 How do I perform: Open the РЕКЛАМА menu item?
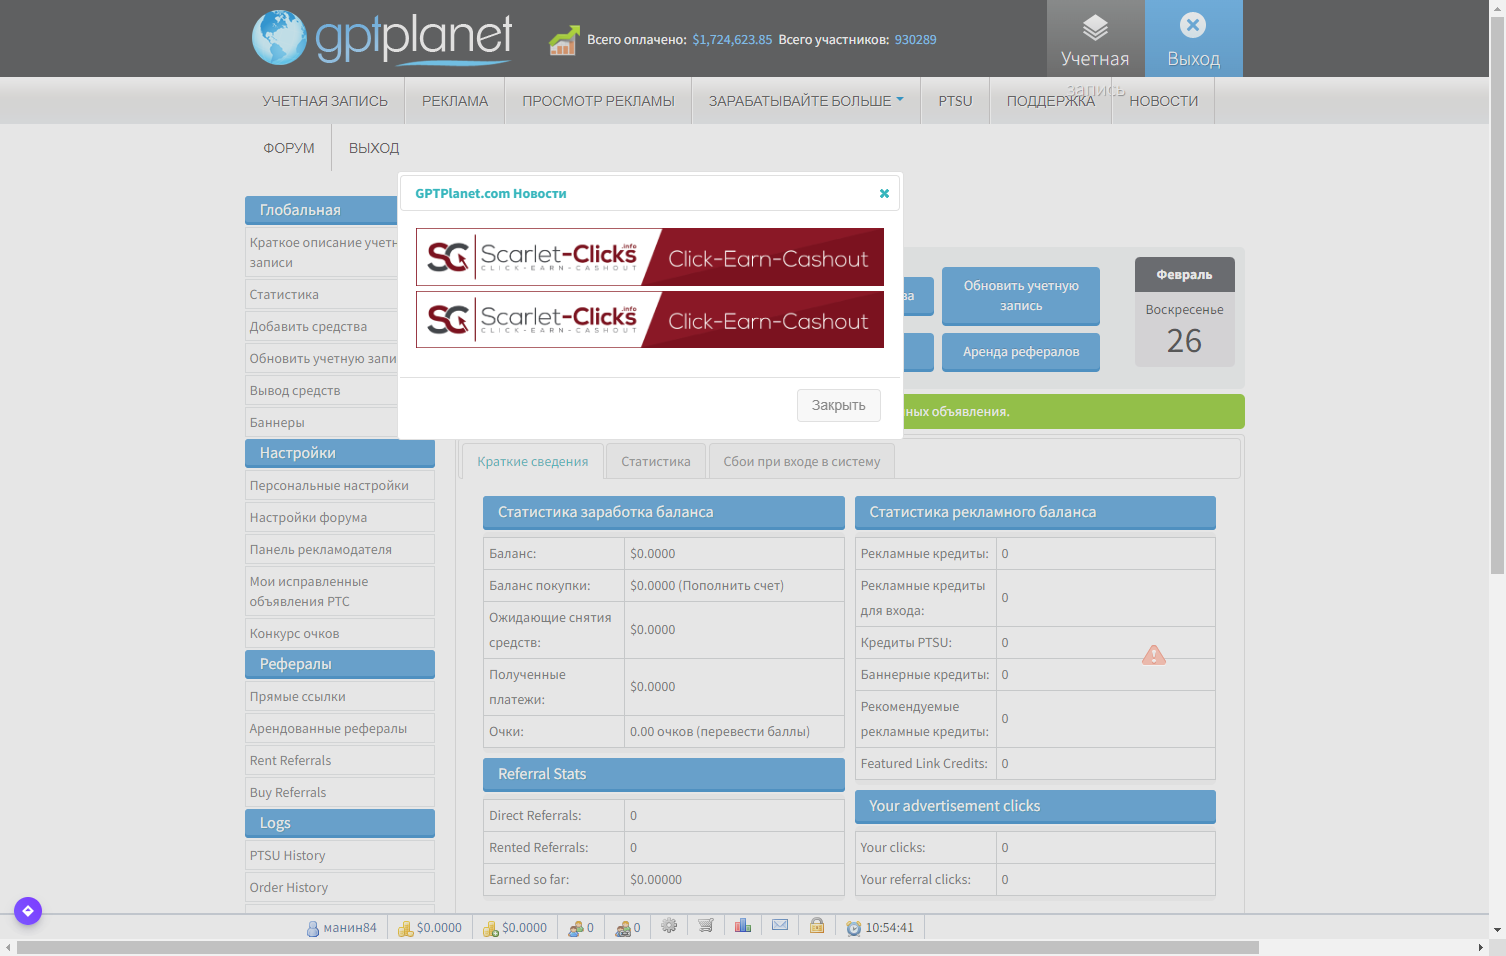pyautogui.click(x=455, y=101)
